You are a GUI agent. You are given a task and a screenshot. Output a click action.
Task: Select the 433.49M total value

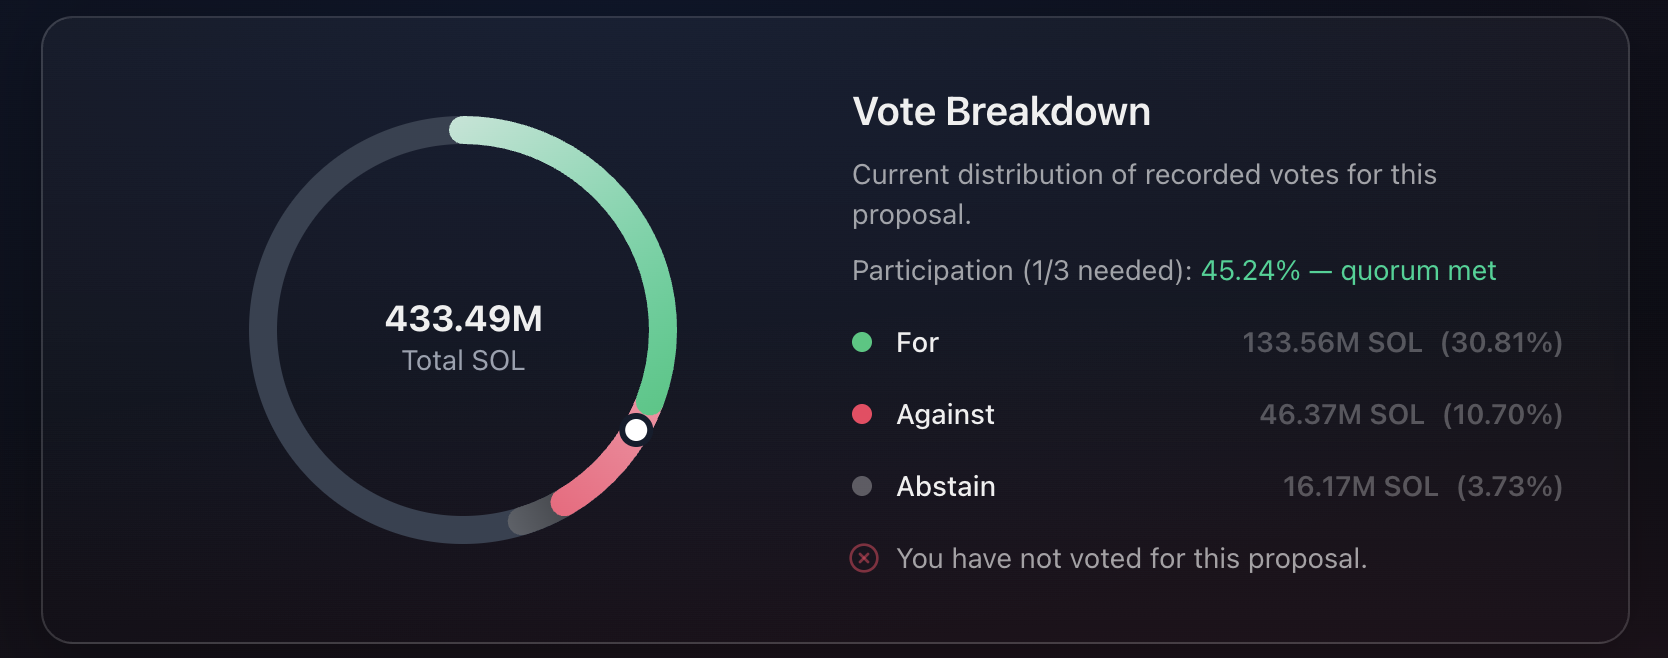pos(464,319)
